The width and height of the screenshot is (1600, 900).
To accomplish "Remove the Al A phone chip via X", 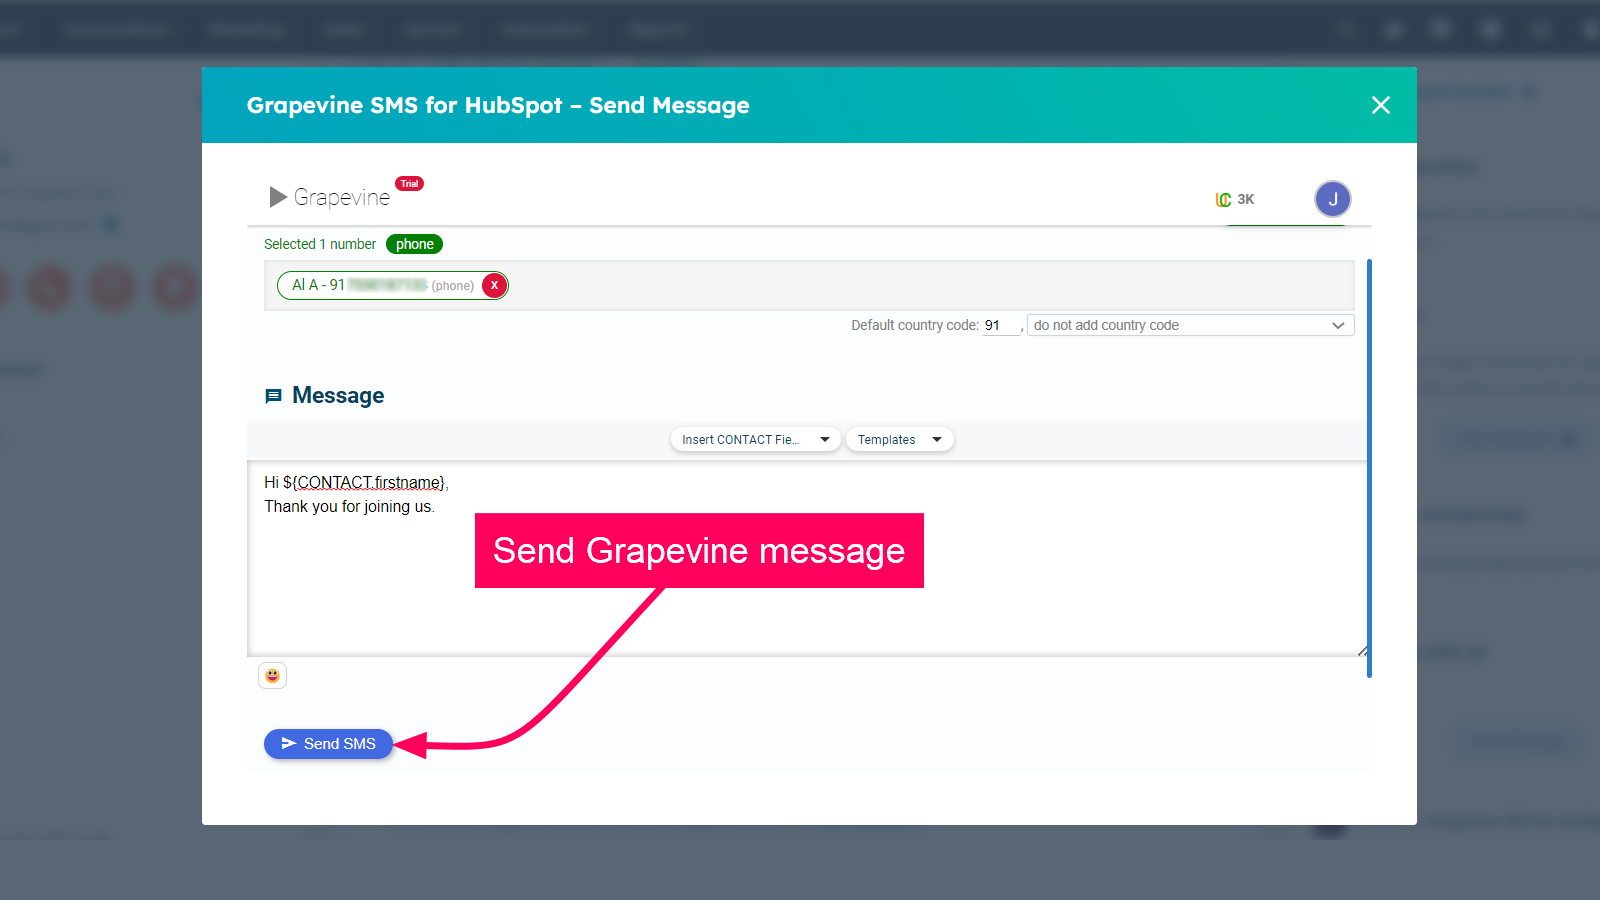I will (x=493, y=285).
